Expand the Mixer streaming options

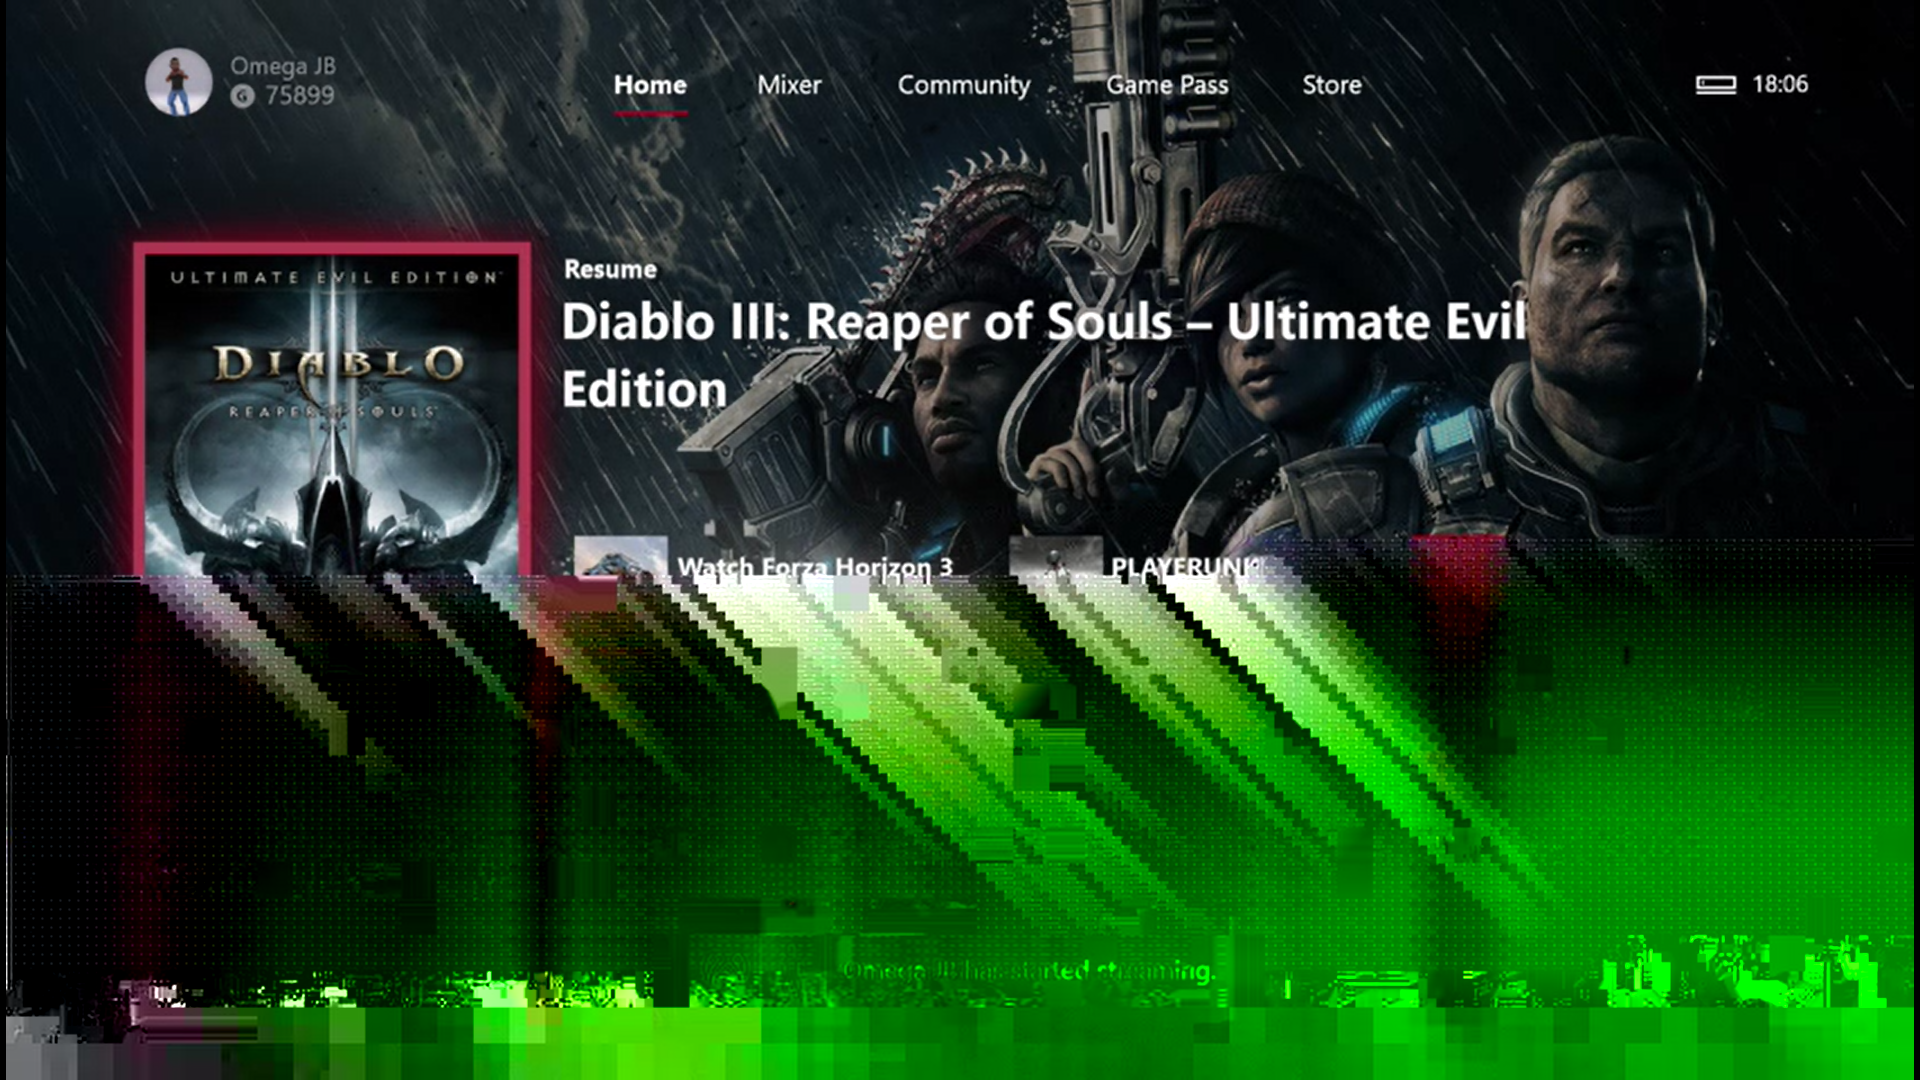click(x=789, y=83)
